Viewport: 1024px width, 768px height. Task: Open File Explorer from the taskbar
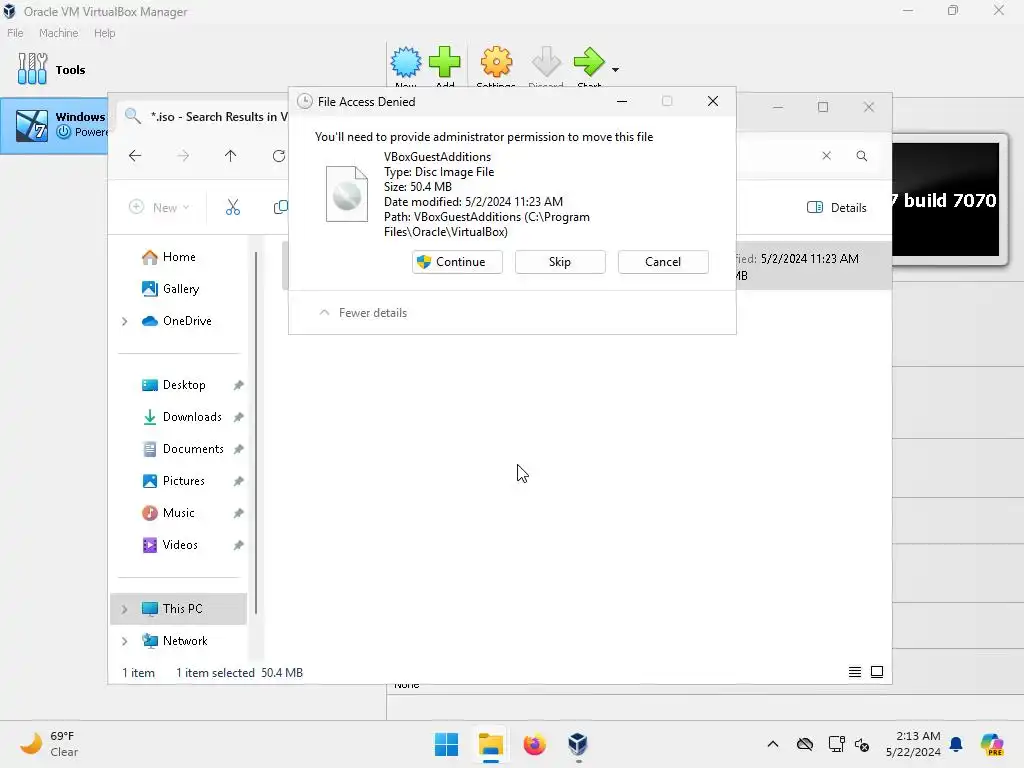pyautogui.click(x=490, y=744)
